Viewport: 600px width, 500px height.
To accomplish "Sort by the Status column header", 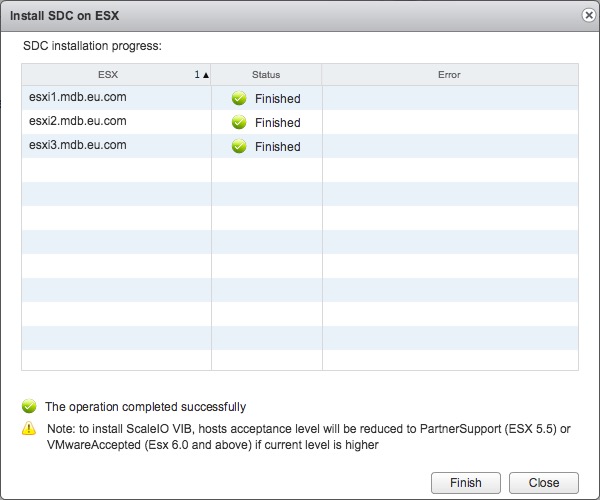I will [x=266, y=75].
